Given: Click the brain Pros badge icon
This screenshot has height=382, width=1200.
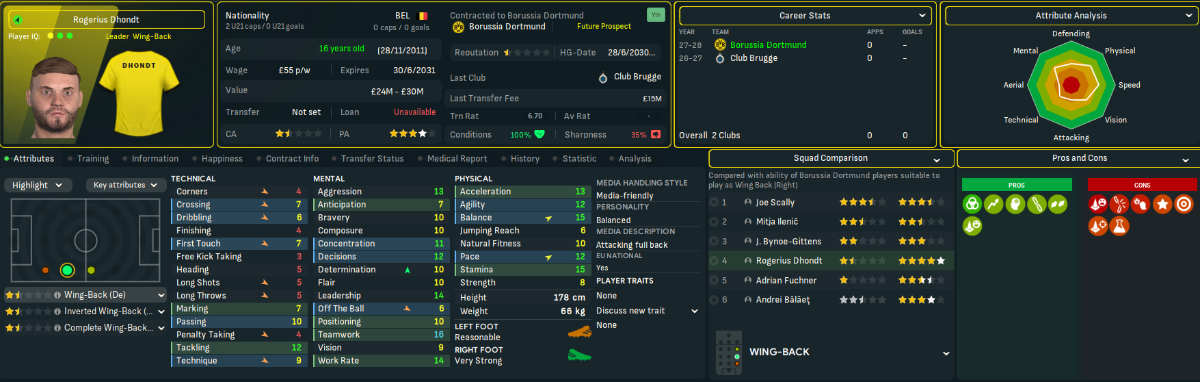Looking at the screenshot, I should pos(1015,203).
